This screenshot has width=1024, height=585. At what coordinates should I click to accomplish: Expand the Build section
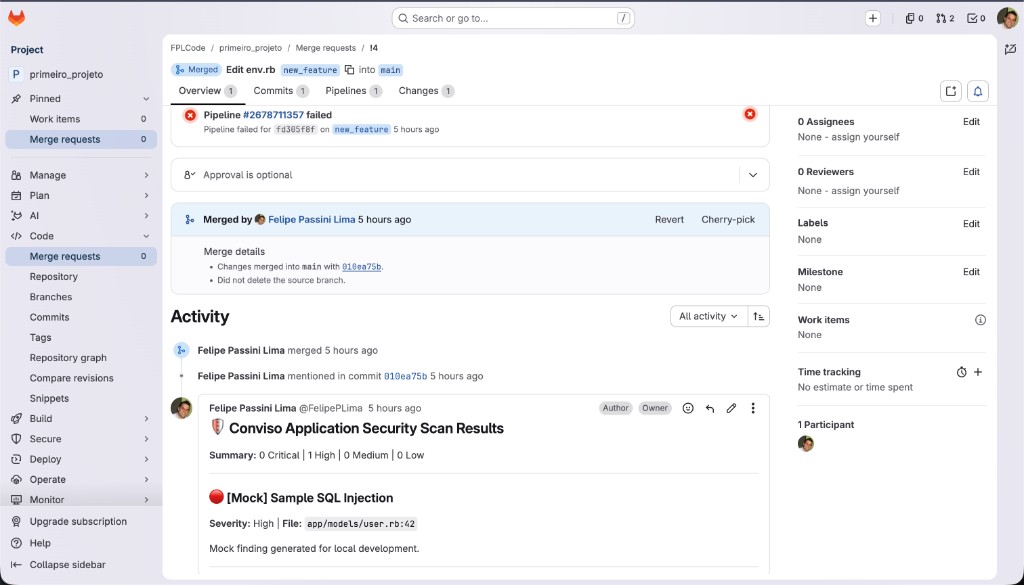(146, 419)
